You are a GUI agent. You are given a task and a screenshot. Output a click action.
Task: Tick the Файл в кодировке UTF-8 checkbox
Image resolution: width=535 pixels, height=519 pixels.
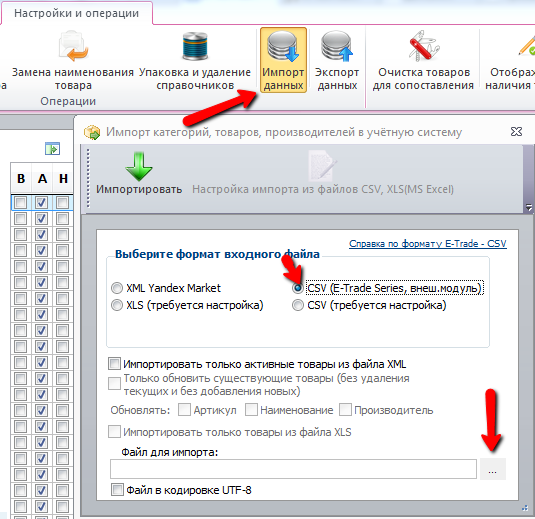(117, 490)
